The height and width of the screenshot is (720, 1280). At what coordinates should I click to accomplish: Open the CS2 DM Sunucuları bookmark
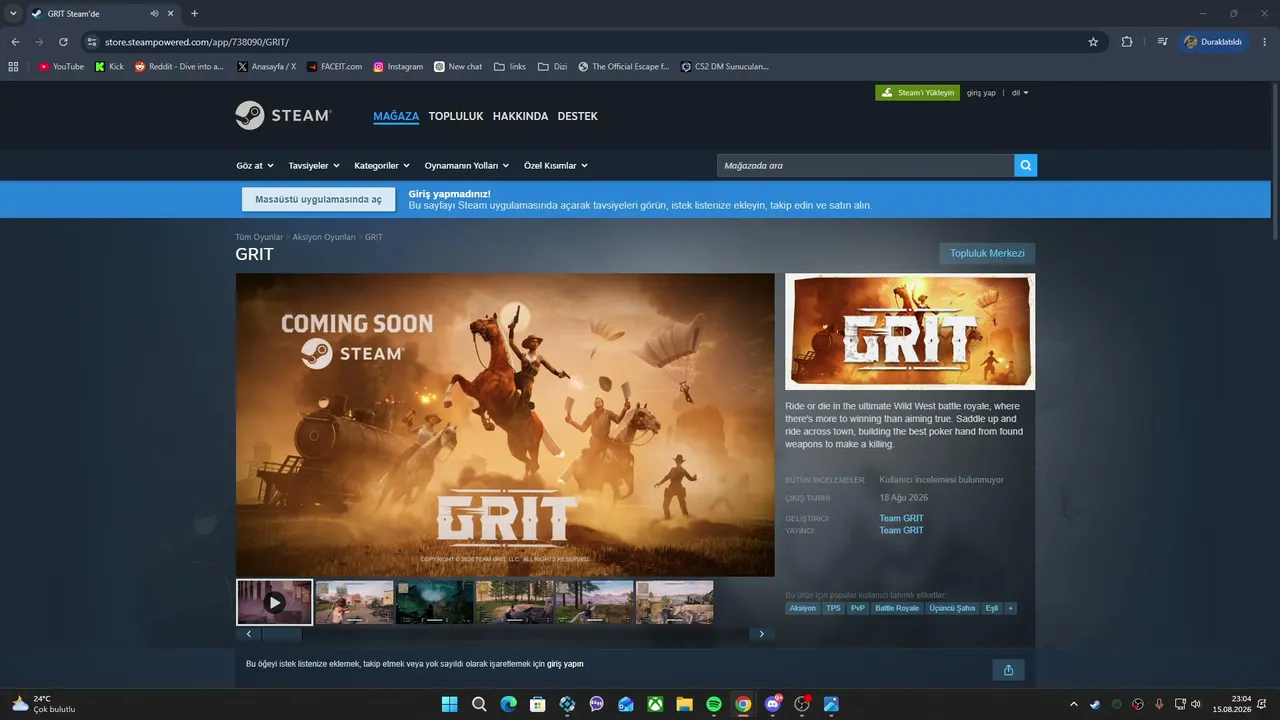click(725, 67)
